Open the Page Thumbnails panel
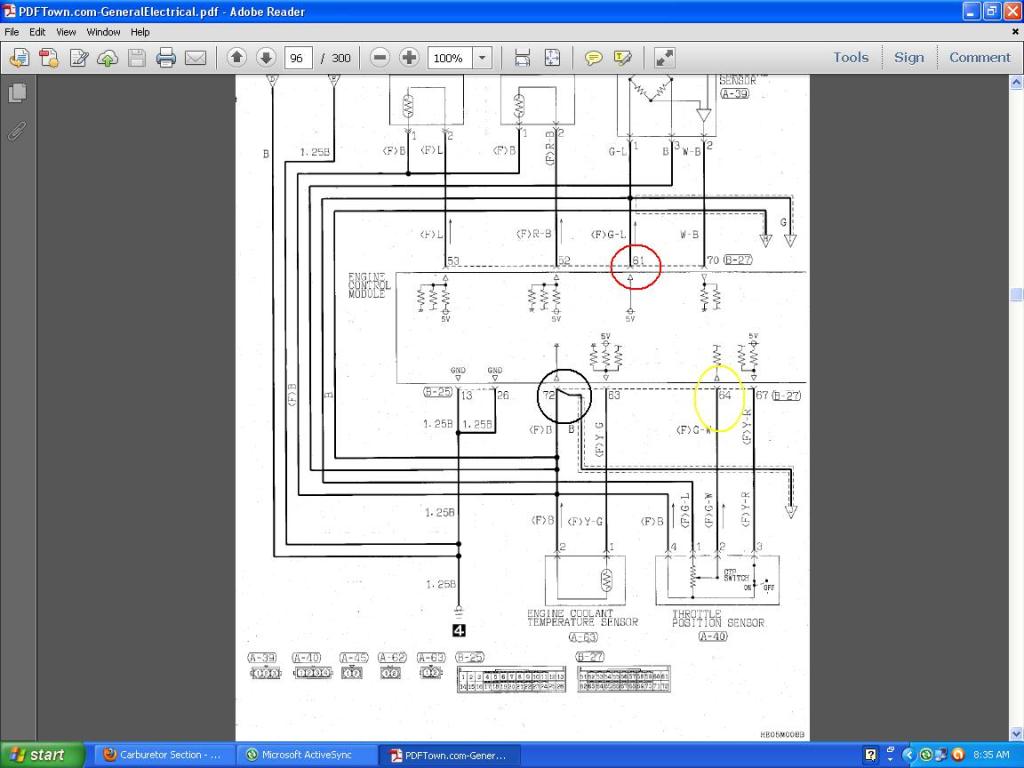Image resolution: width=1024 pixels, height=768 pixels. [x=17, y=93]
